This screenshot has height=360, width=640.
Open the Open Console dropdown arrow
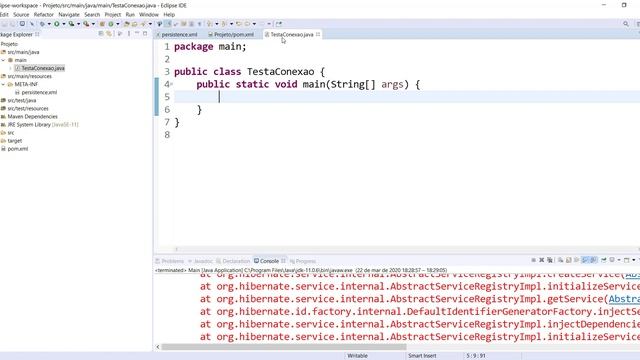coord(634,260)
